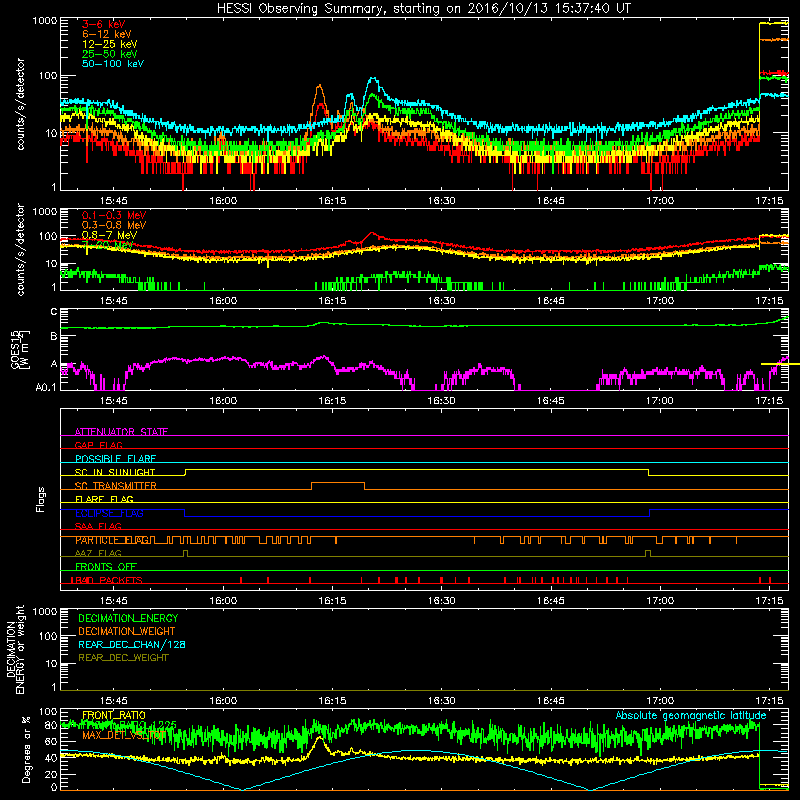Select the FLARE_FLAG label
Image resolution: width=800 pixels, height=800 pixels.
104,499
